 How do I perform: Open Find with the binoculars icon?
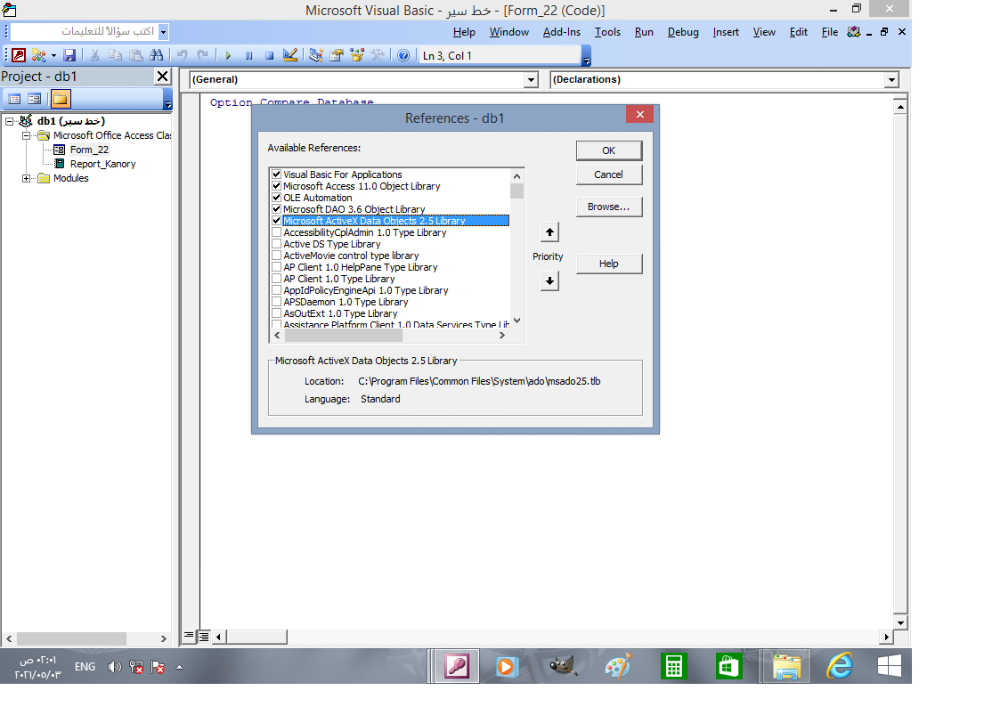156,55
